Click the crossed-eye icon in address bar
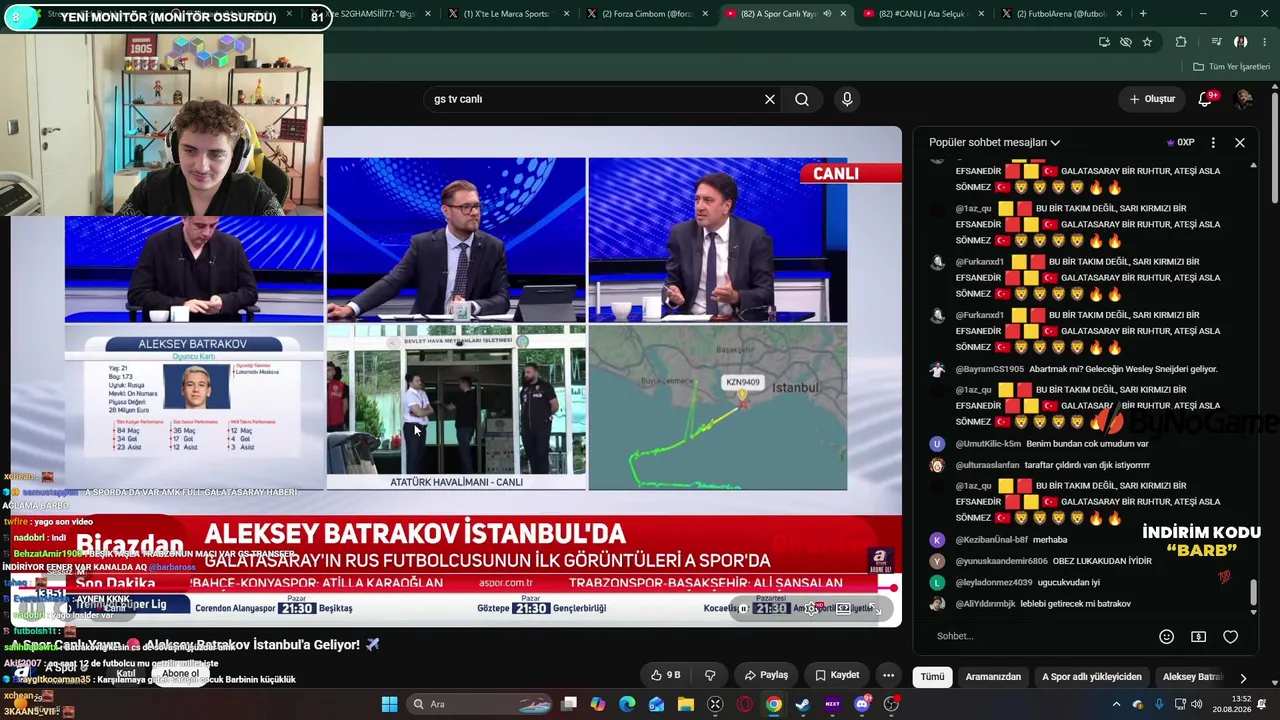This screenshot has width=1280, height=720. pyautogui.click(x=1126, y=42)
